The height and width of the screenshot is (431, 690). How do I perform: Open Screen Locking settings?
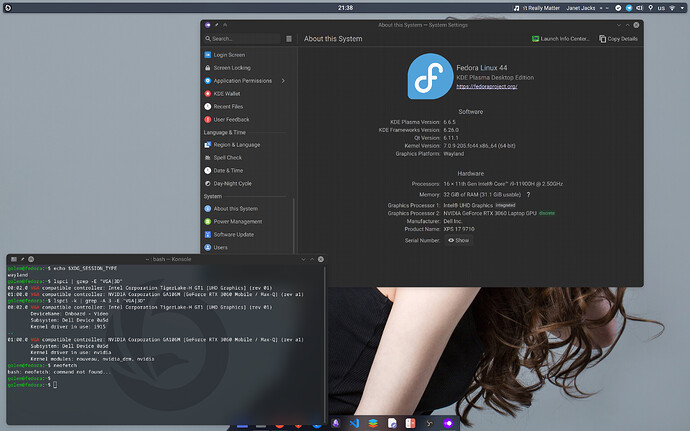[246, 68]
